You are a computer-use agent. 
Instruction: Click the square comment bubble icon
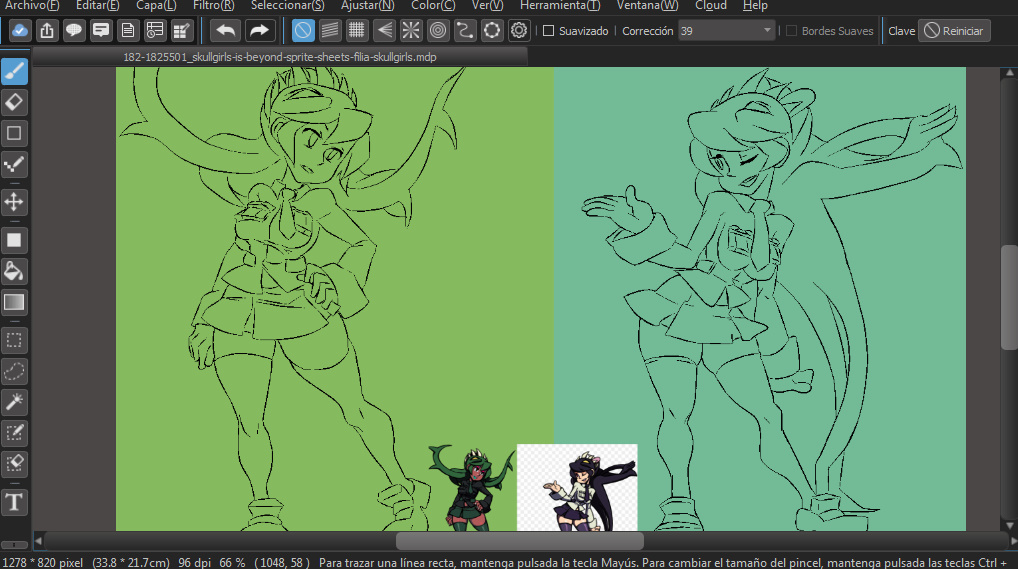click(x=101, y=31)
